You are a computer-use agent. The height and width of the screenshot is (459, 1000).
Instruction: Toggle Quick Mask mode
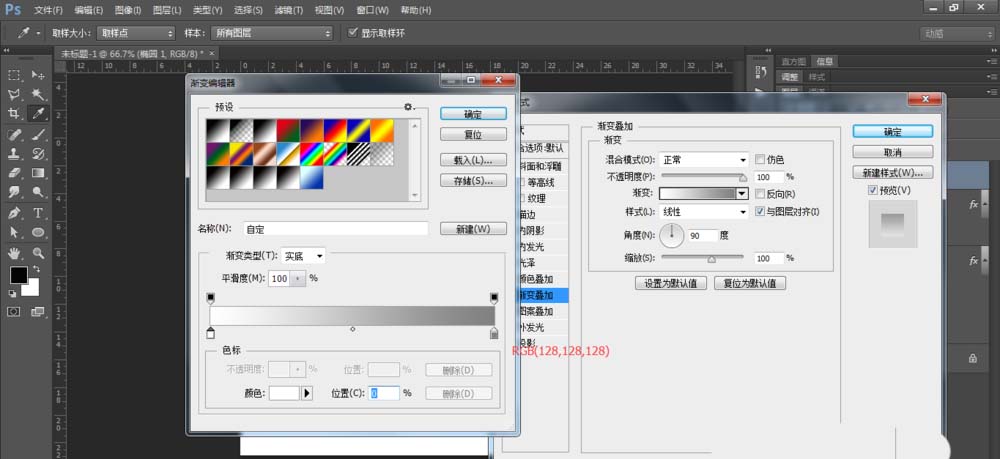[13, 312]
